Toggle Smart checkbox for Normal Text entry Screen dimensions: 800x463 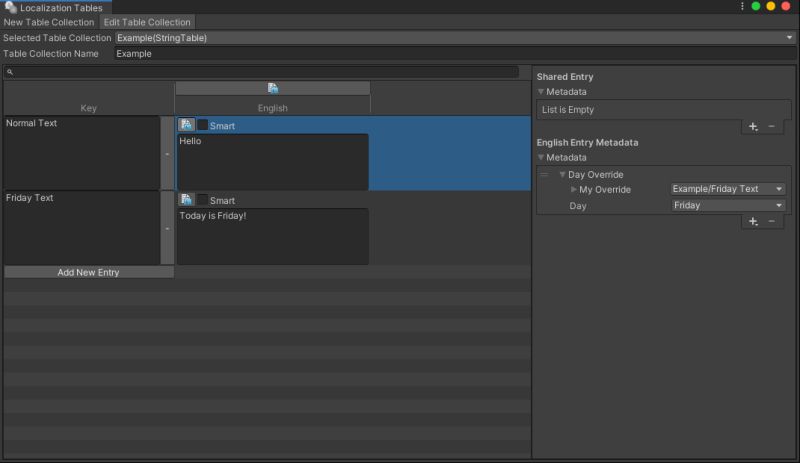(x=203, y=125)
